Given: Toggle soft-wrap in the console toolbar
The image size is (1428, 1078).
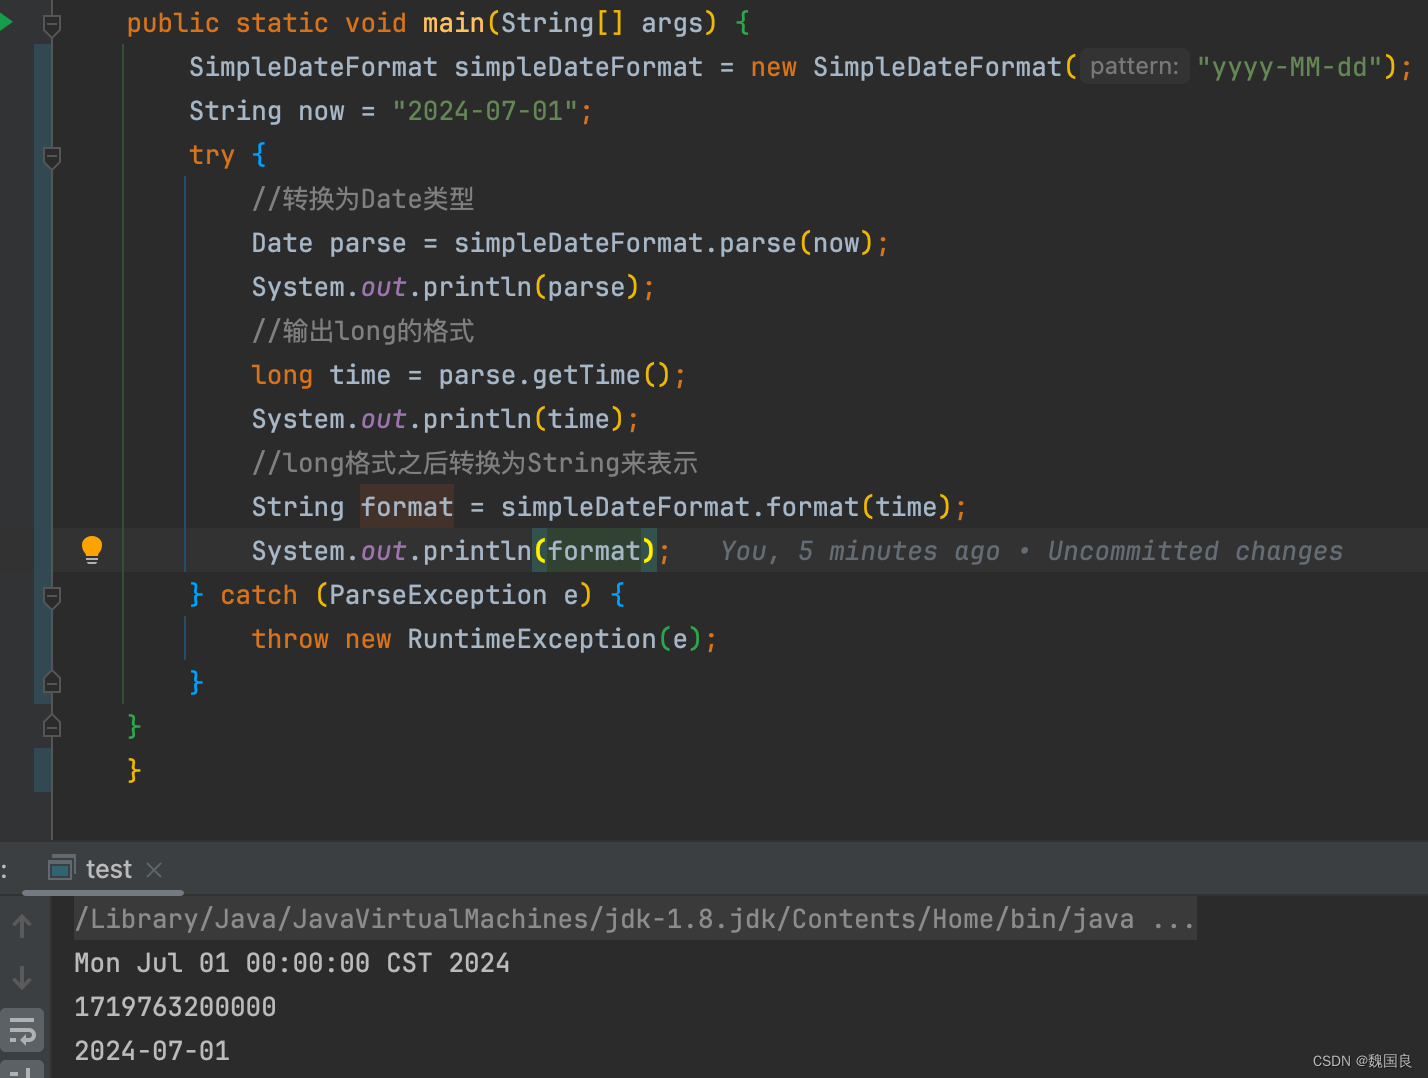Looking at the screenshot, I should 22,1029.
